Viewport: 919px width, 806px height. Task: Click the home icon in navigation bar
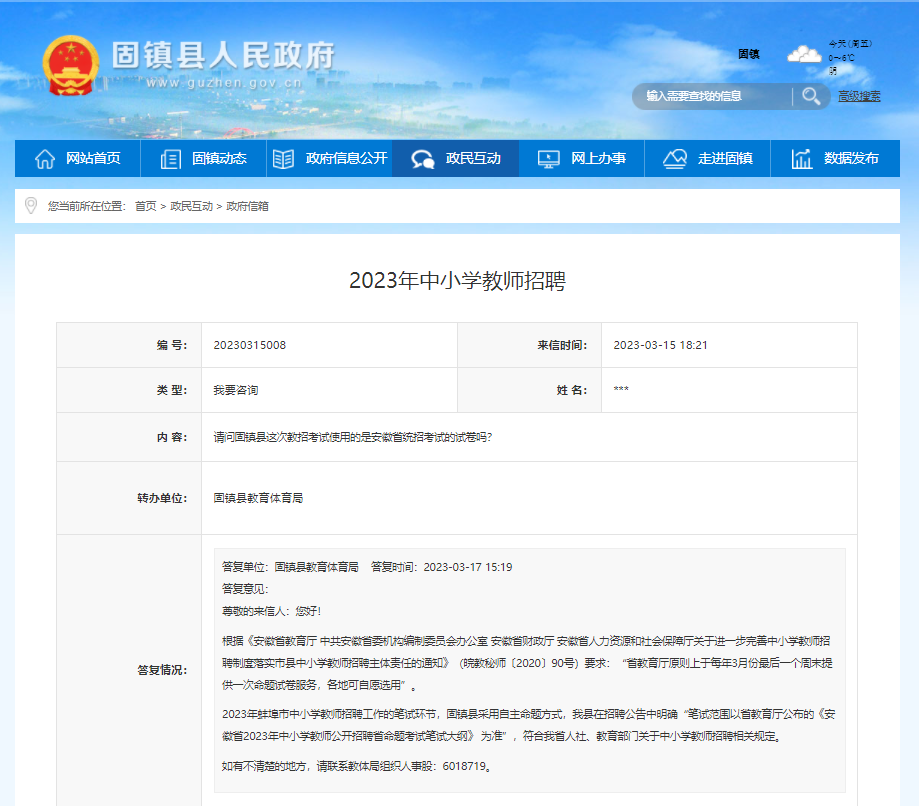(x=45, y=159)
